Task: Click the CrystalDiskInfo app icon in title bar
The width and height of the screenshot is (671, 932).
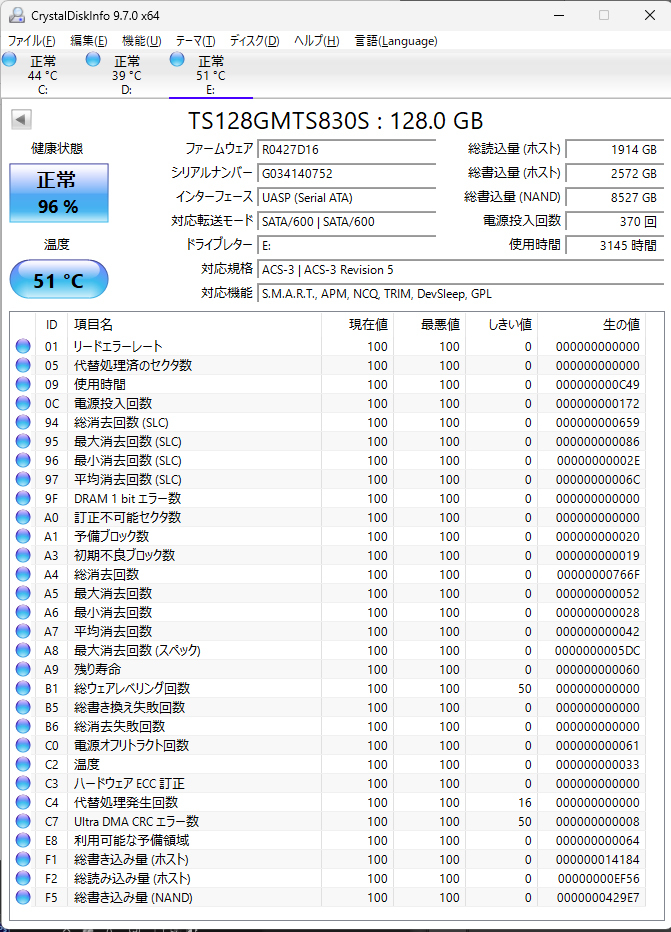Action: point(17,15)
